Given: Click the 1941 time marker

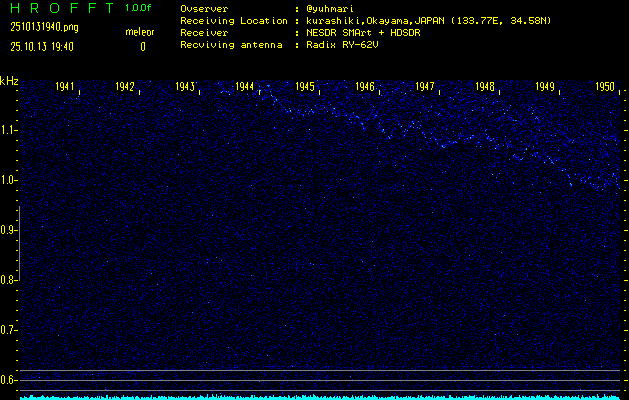Looking at the screenshot, I should (65, 88).
